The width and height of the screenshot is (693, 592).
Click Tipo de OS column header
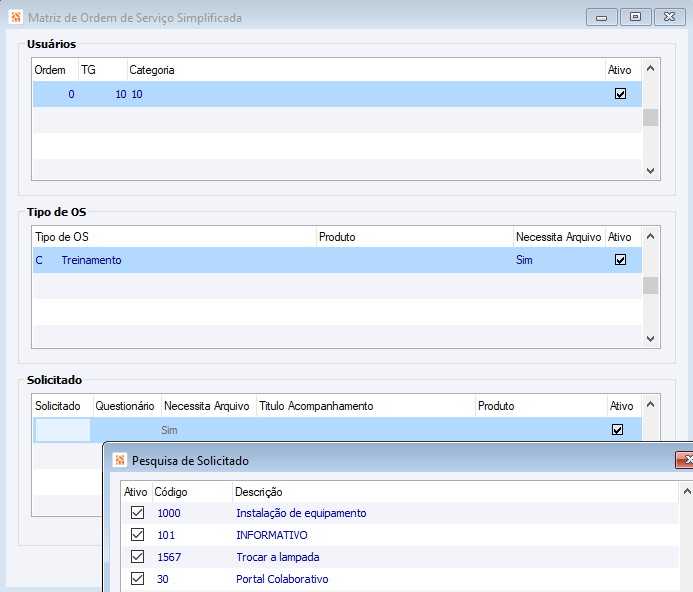pyautogui.click(x=175, y=237)
